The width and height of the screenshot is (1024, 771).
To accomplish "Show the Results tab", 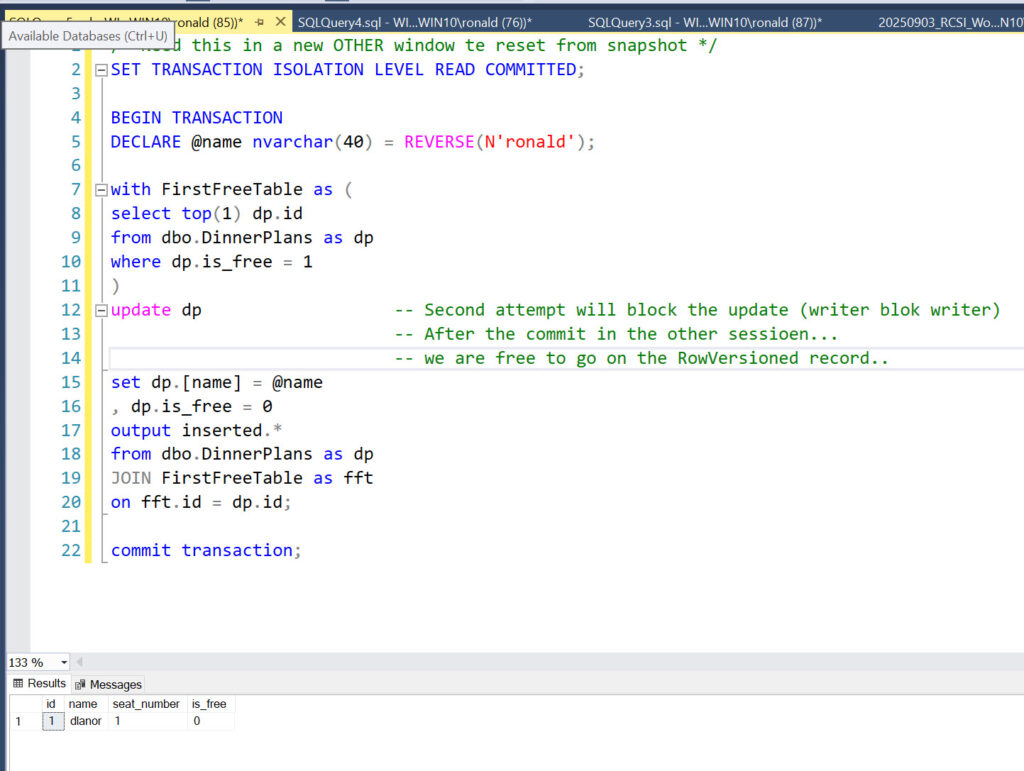I will 39,684.
